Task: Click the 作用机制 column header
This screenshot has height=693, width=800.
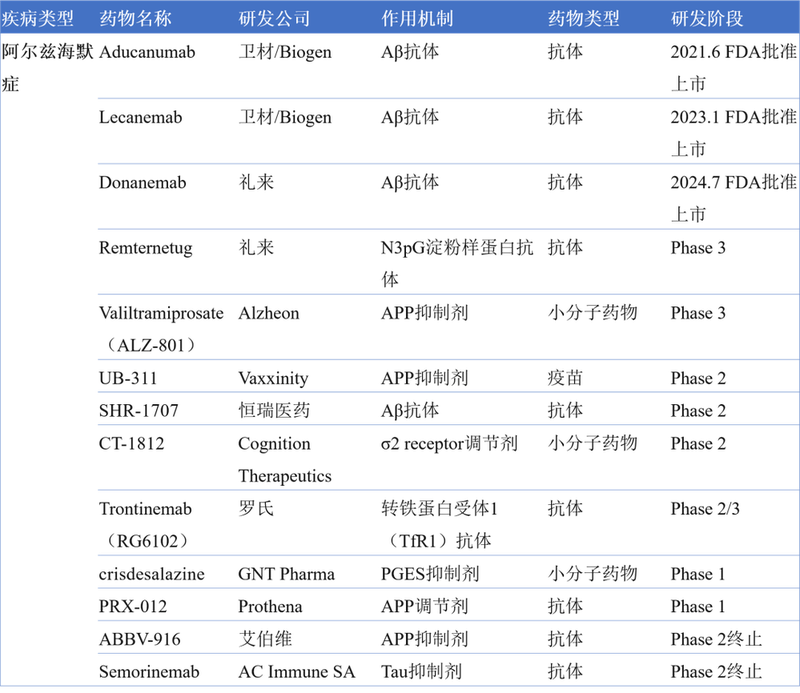Action: [417, 18]
